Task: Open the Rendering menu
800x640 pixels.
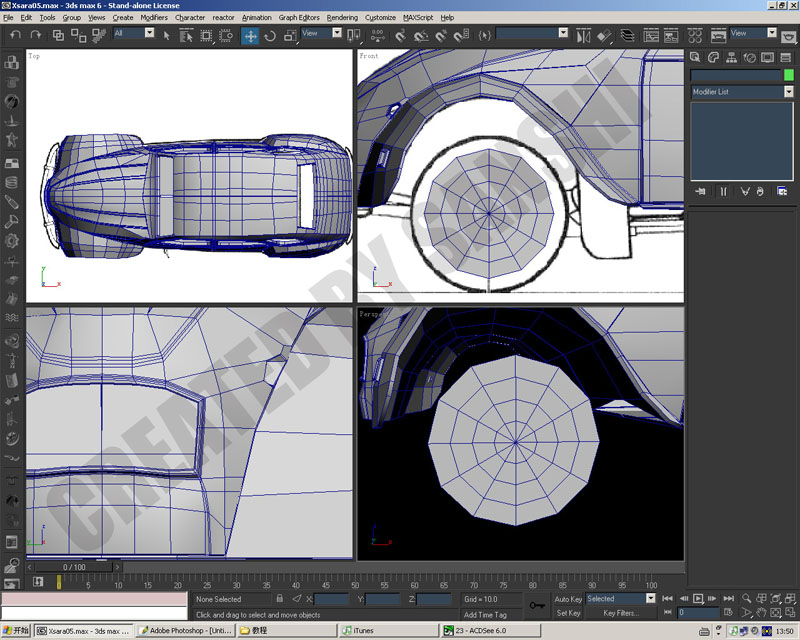Action: pyautogui.click(x=342, y=17)
